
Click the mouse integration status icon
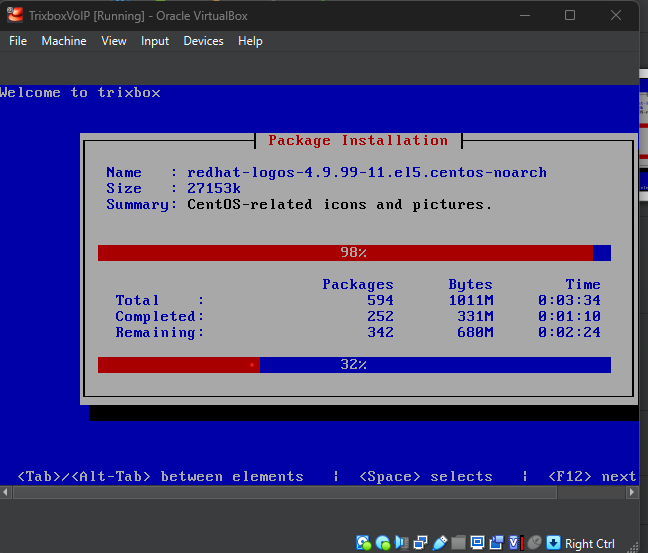tap(534, 542)
